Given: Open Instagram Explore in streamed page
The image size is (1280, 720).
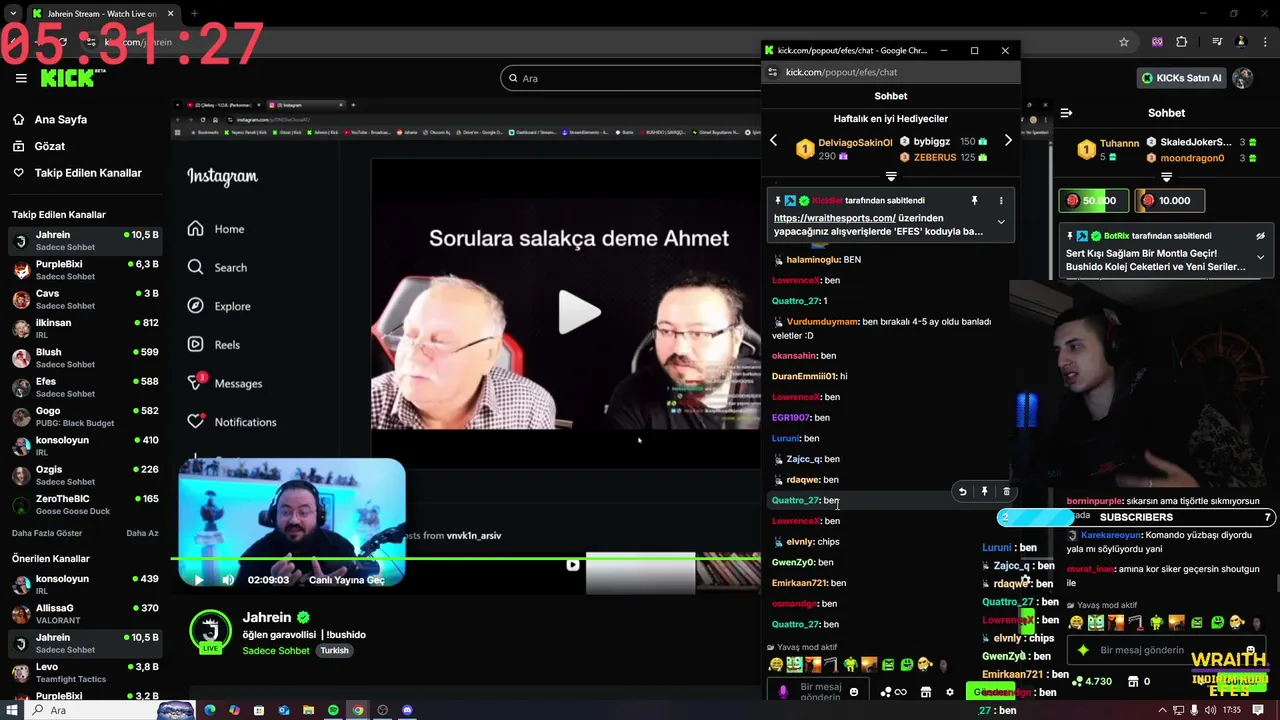Looking at the screenshot, I should tap(220, 306).
